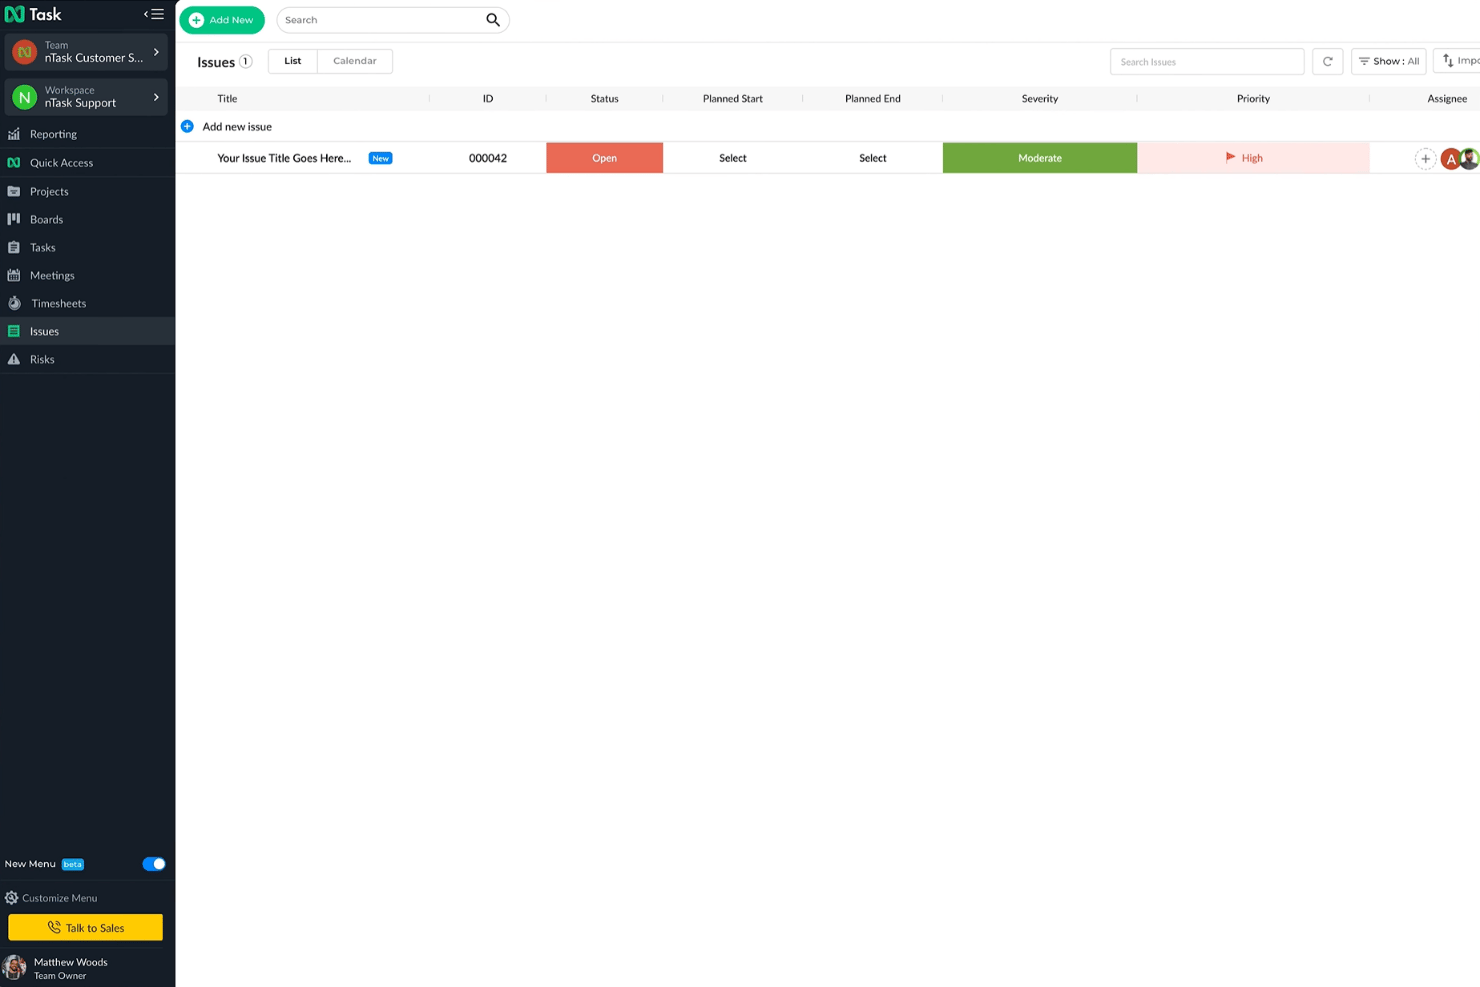
Task: Click Add new issue row
Action: click(828, 126)
